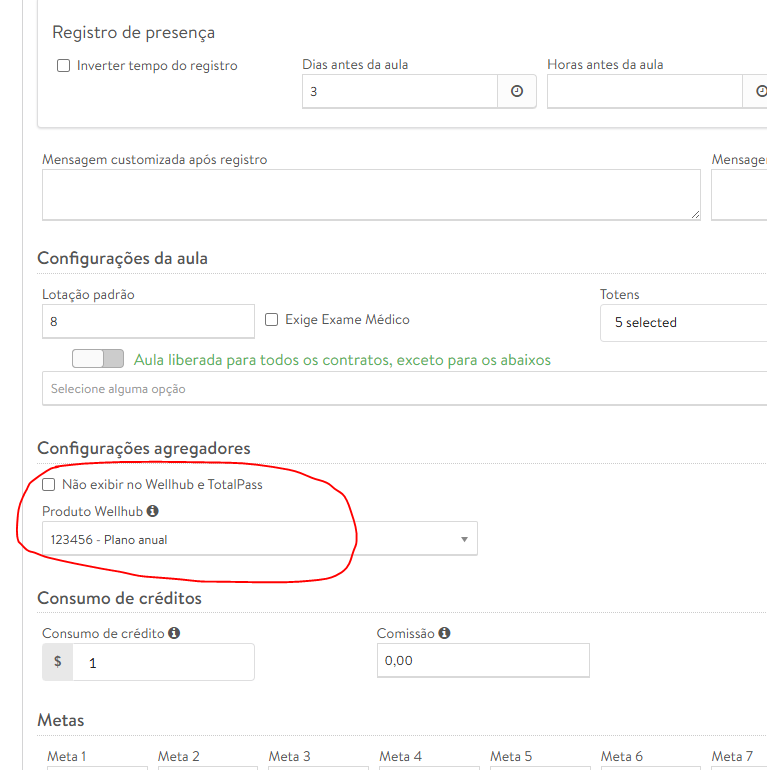Toggle the Aula liberada para todos os contratos switch
The image size is (767, 770).
[x=98, y=359]
